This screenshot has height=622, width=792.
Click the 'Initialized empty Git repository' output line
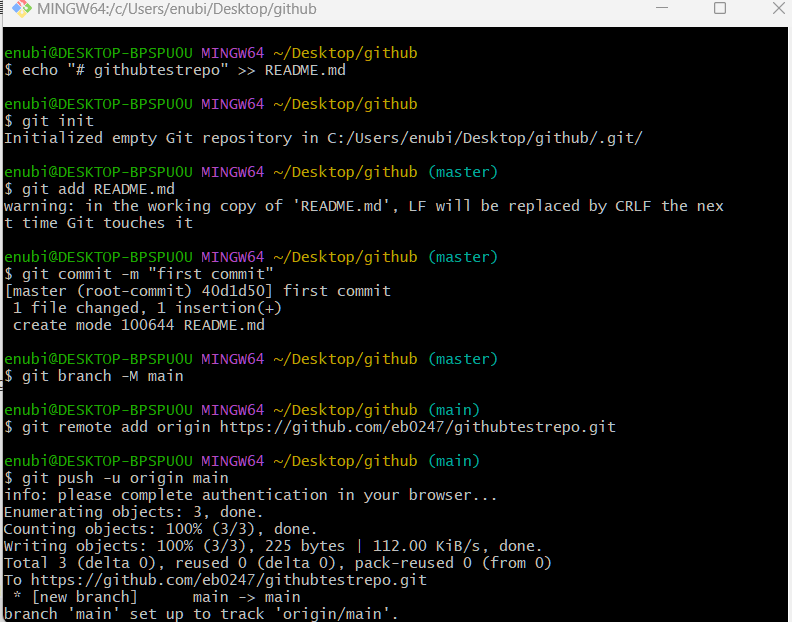(x=323, y=138)
